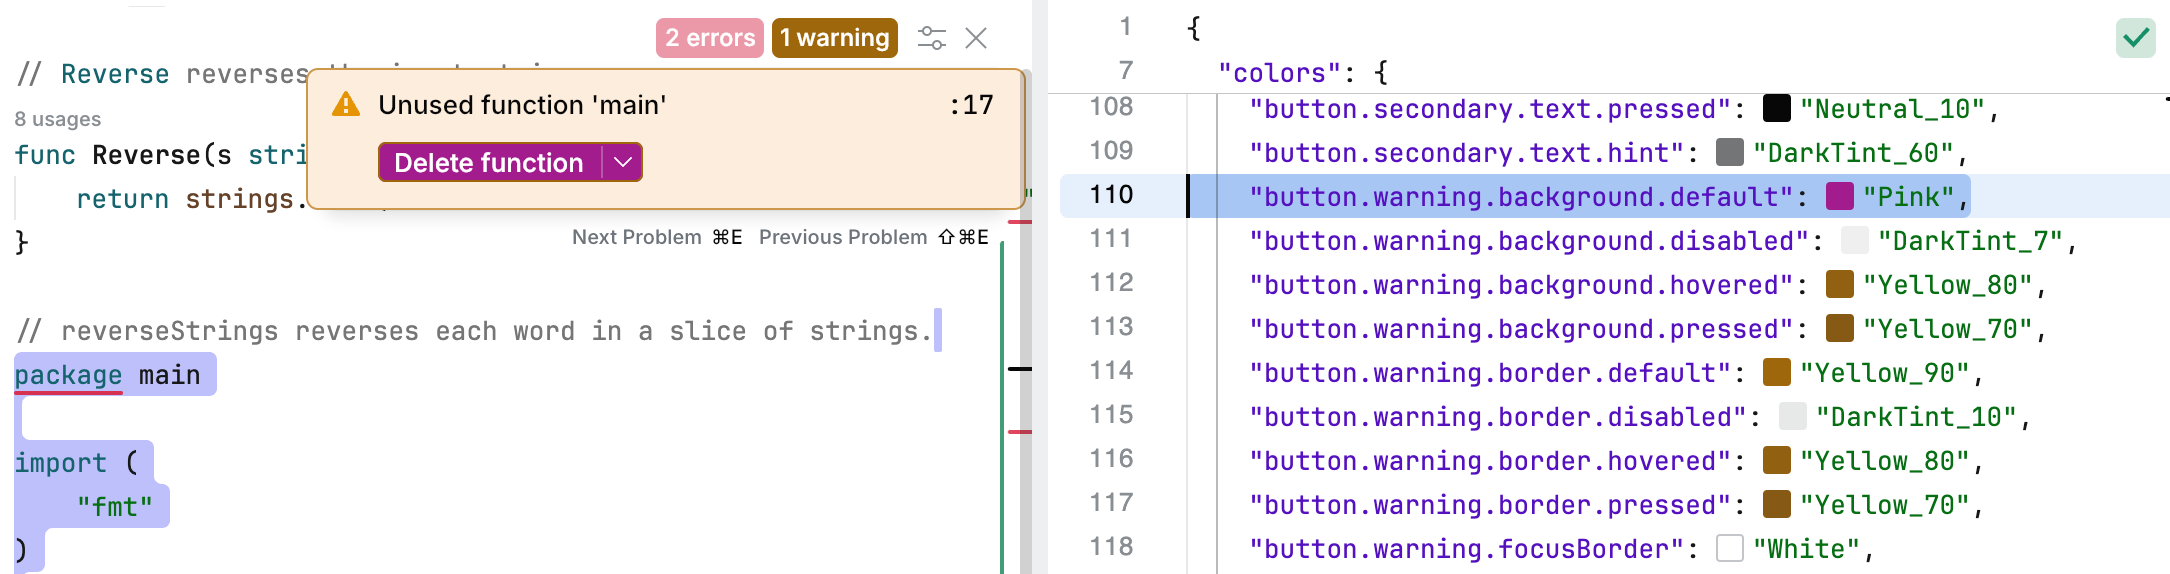2170x574 pixels.
Task: Open the inspection settings sliders icon
Action: [x=931, y=38]
